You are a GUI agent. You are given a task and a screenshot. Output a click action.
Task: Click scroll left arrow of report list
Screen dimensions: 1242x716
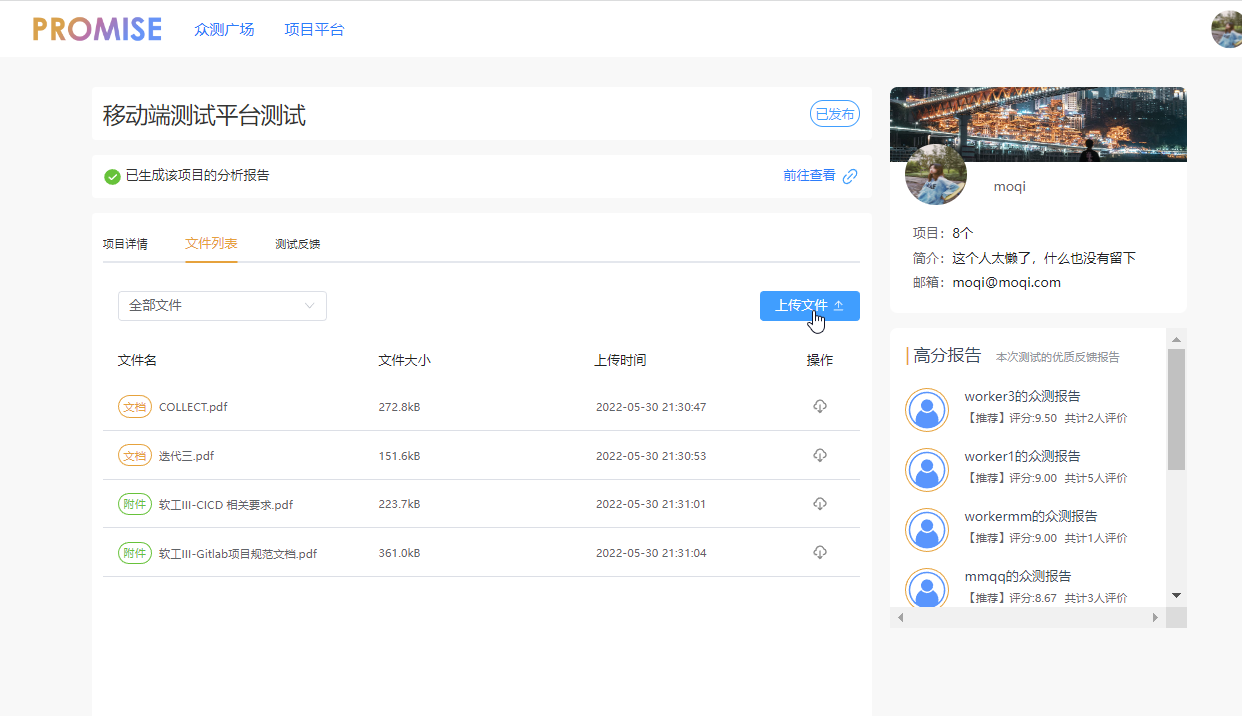[900, 617]
